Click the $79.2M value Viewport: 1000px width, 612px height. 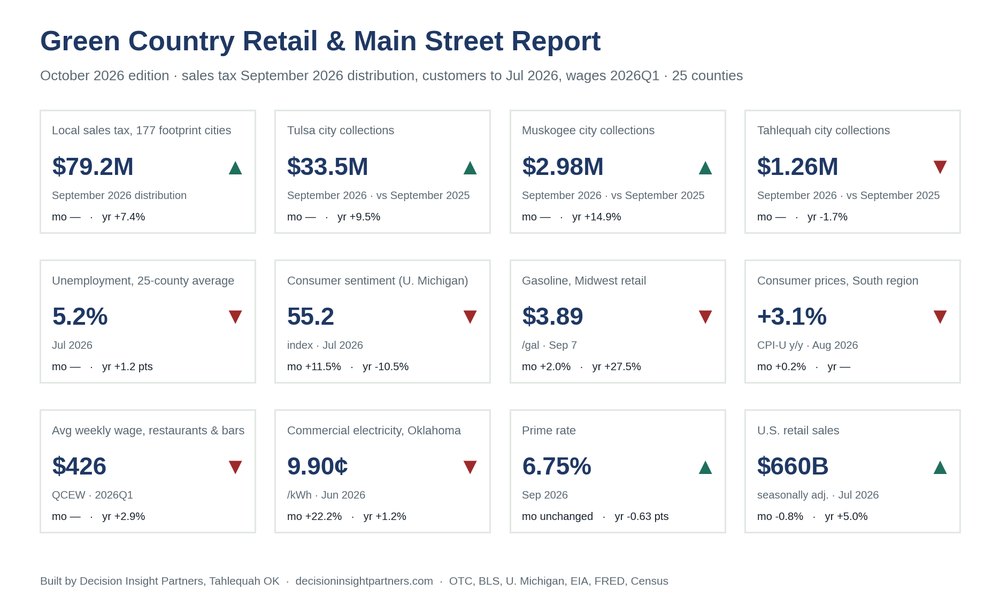point(92,166)
